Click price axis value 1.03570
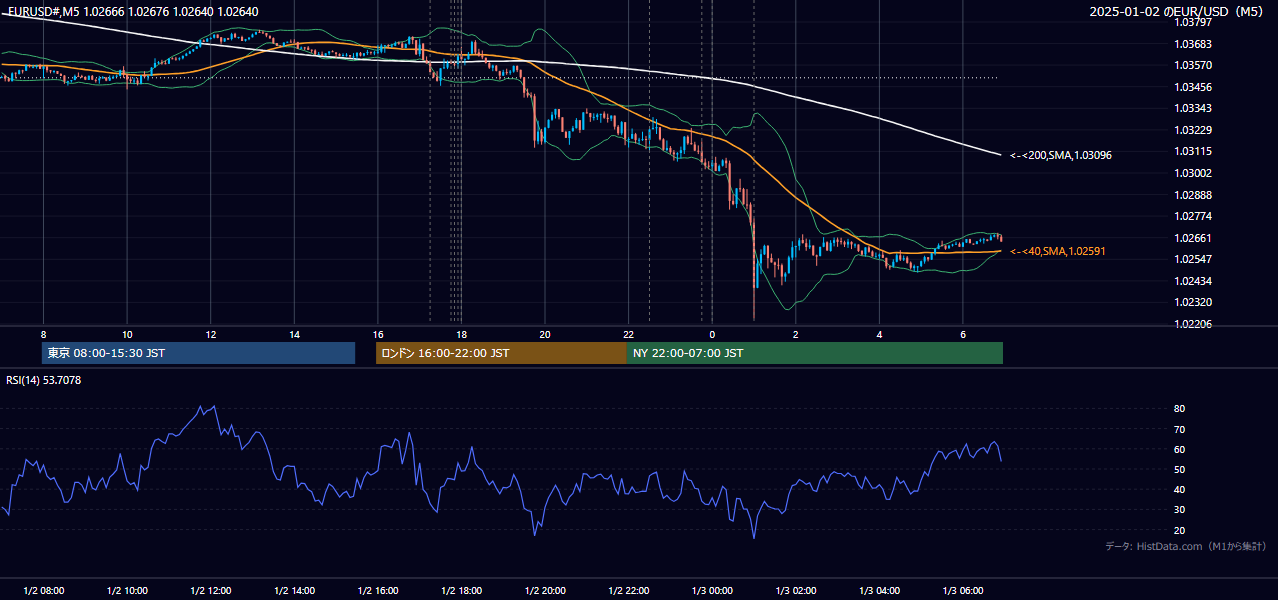 [x=1193, y=65]
